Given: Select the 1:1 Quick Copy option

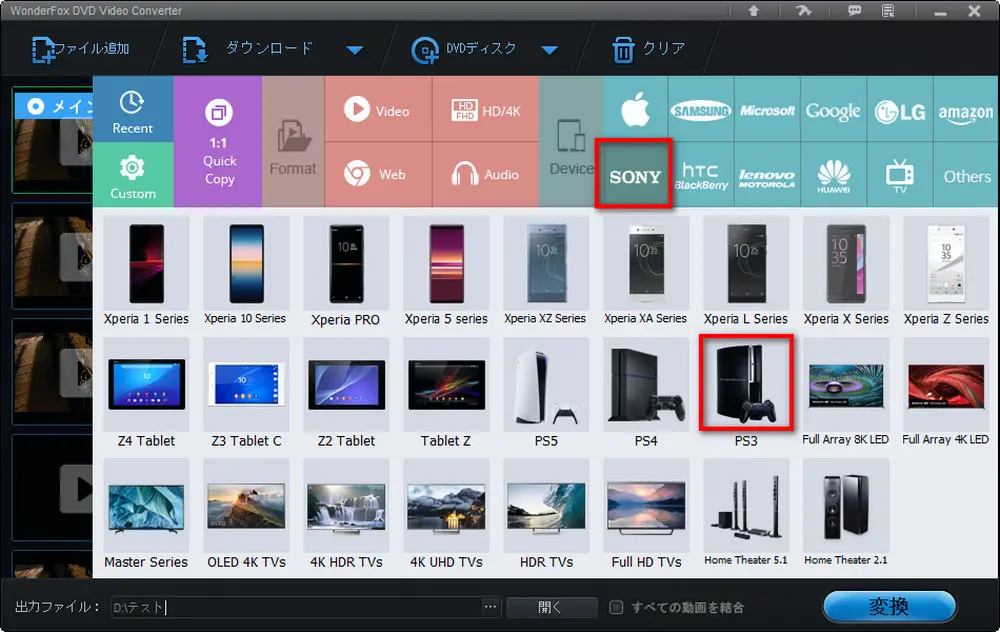Looking at the screenshot, I should coord(219,142).
